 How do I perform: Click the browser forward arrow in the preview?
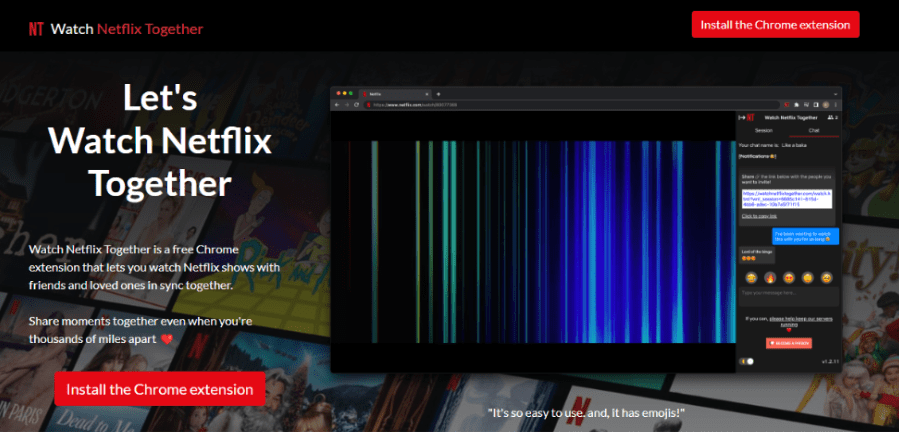(x=346, y=105)
